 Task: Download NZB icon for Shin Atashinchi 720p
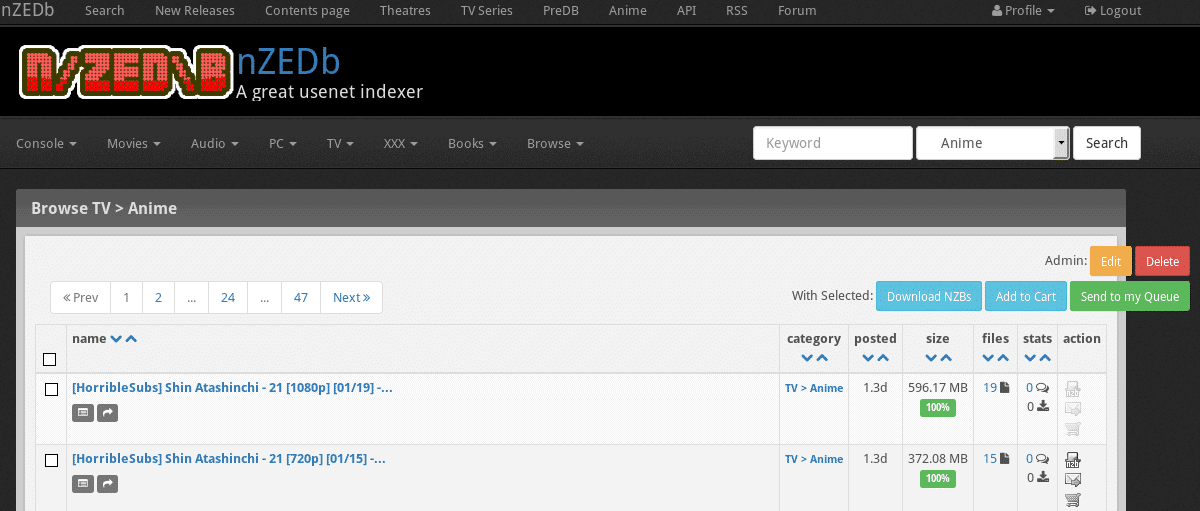[1073, 460]
